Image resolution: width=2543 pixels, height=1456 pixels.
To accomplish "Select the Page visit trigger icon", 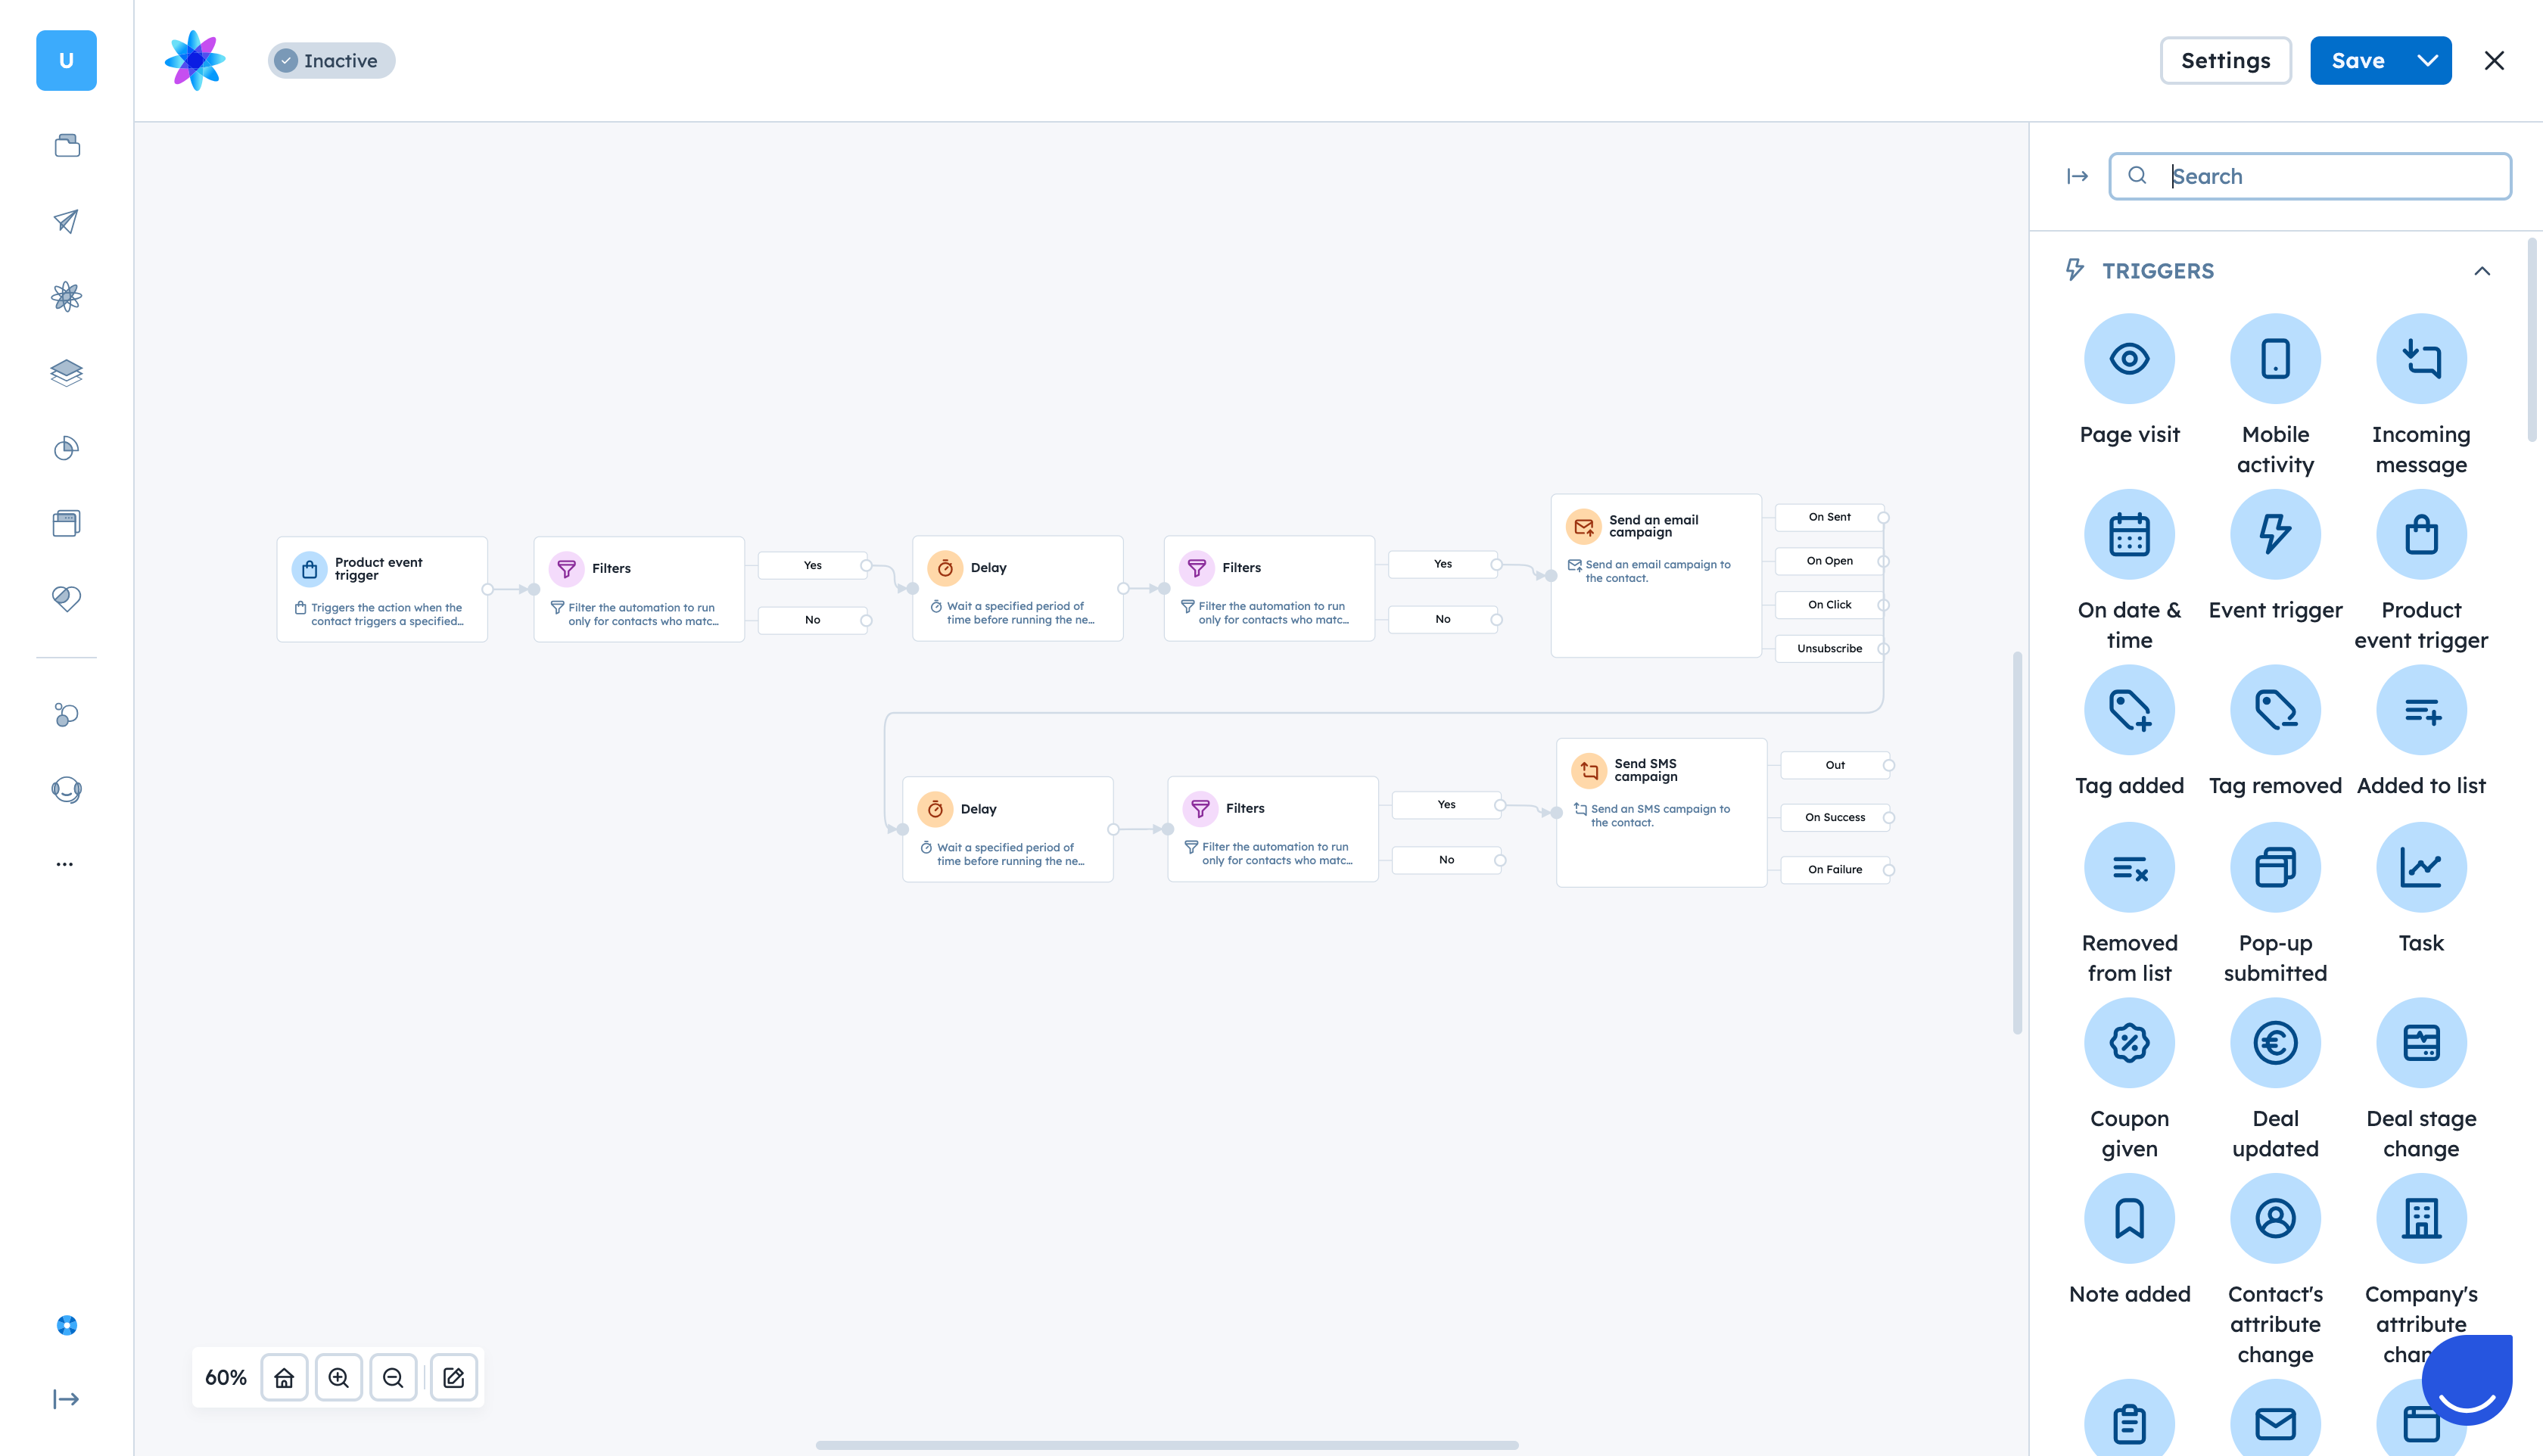I will point(2129,359).
